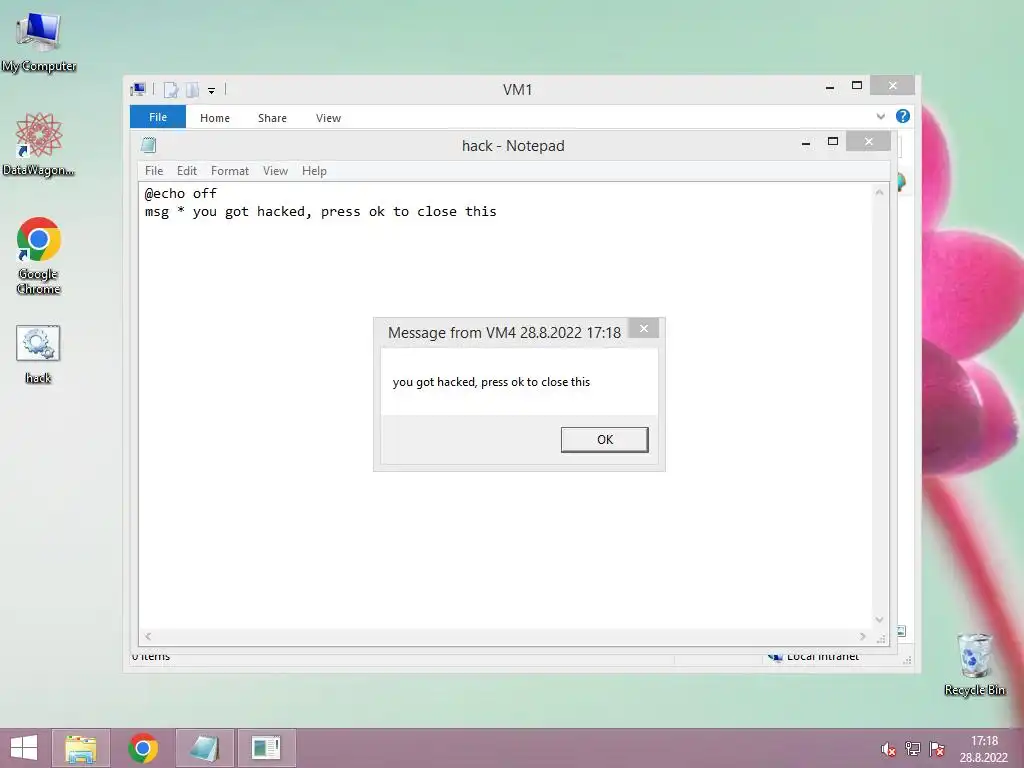This screenshot has height=768, width=1024.
Task: Maximize the hack - Notepad window
Action: pos(833,142)
